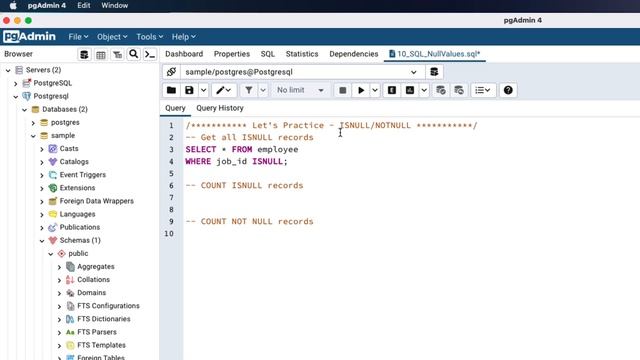
Task: Click the Query Tool icon in Browser panel
Action: point(84,54)
